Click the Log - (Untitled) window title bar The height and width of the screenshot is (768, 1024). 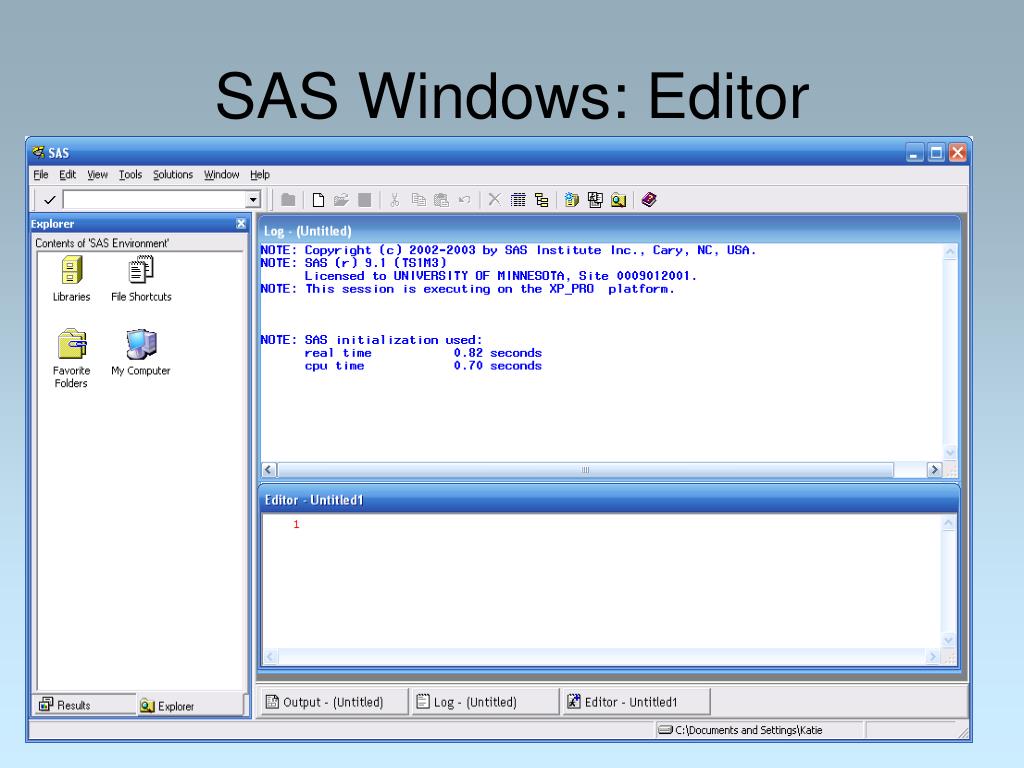(x=610, y=231)
